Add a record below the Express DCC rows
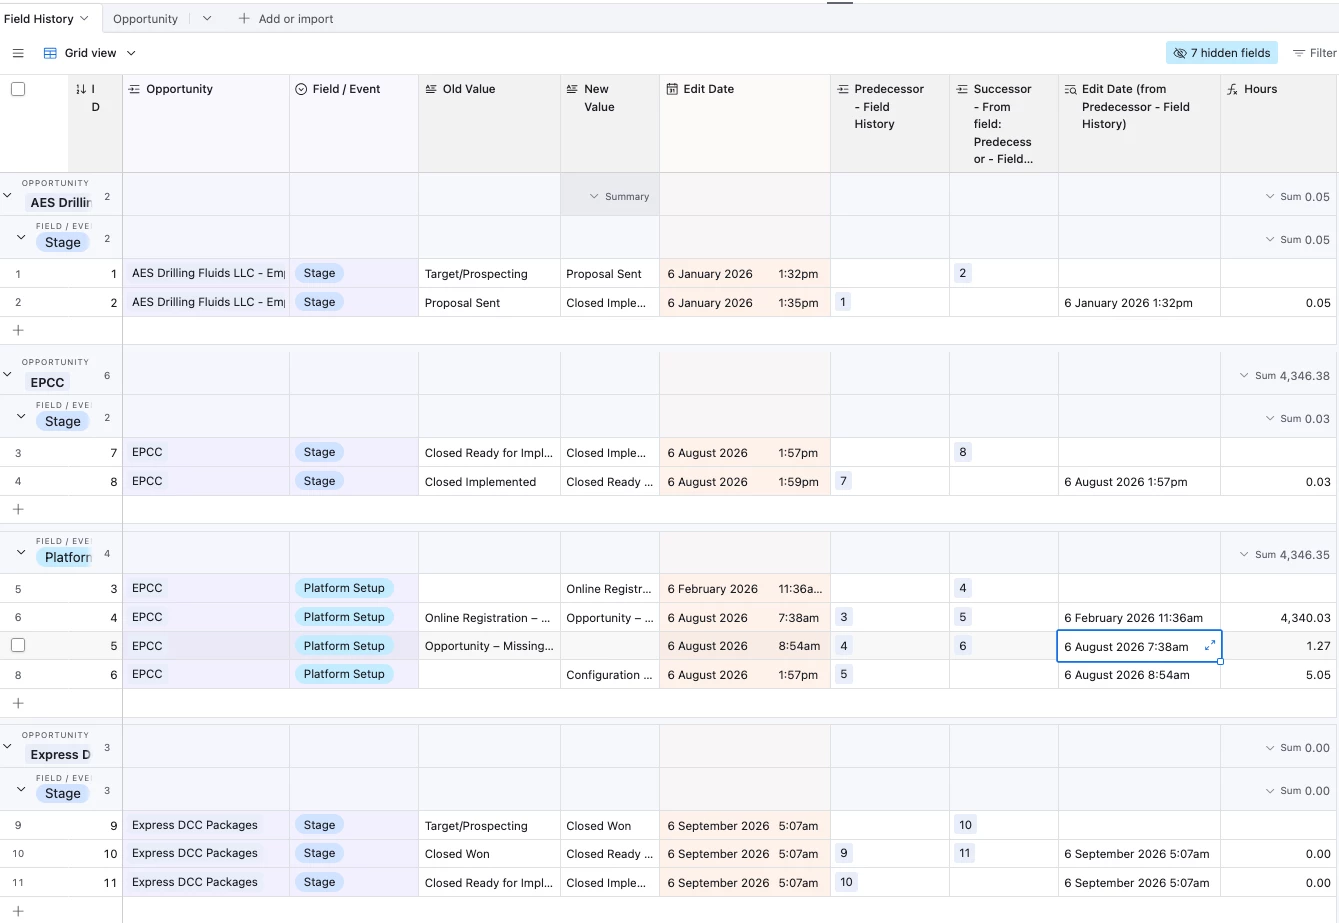Screen dimensions: 1339x923 18,911
